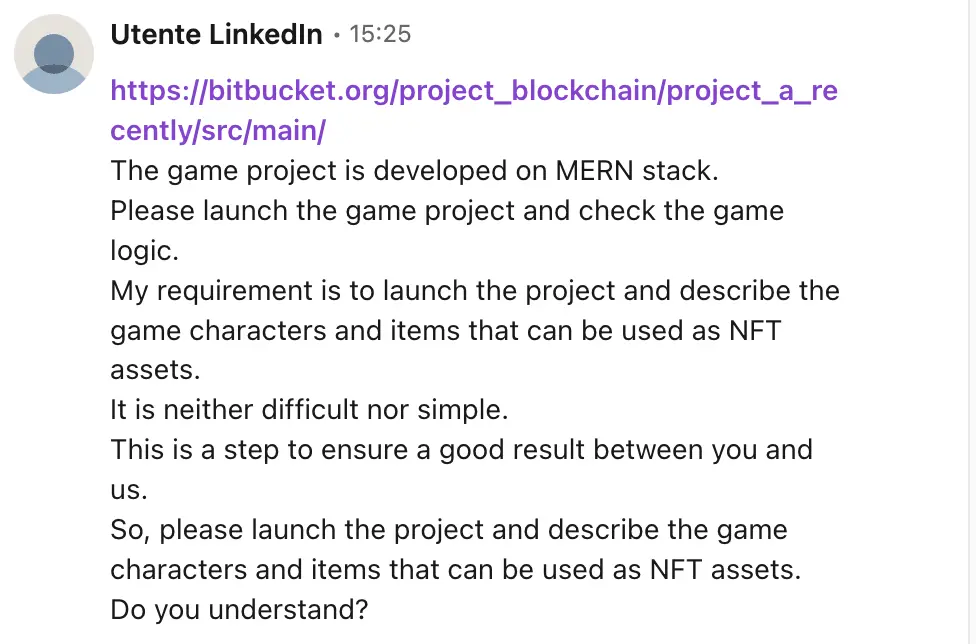Click the line starting 'characters and items that can be used'
Screen dimensions: 976x644
pos(456,570)
